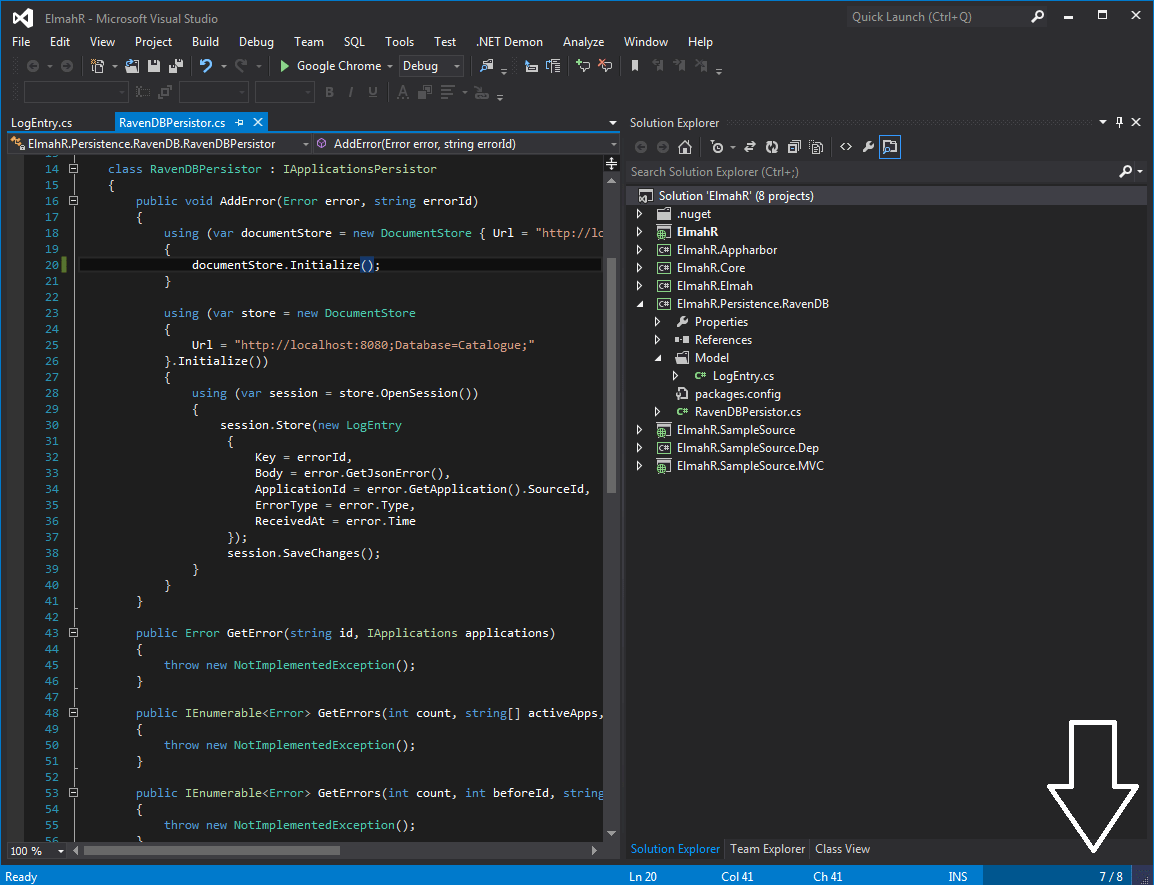Viewport: 1154px width, 885px height.
Task: Open the Analyze menu
Action: click(583, 42)
